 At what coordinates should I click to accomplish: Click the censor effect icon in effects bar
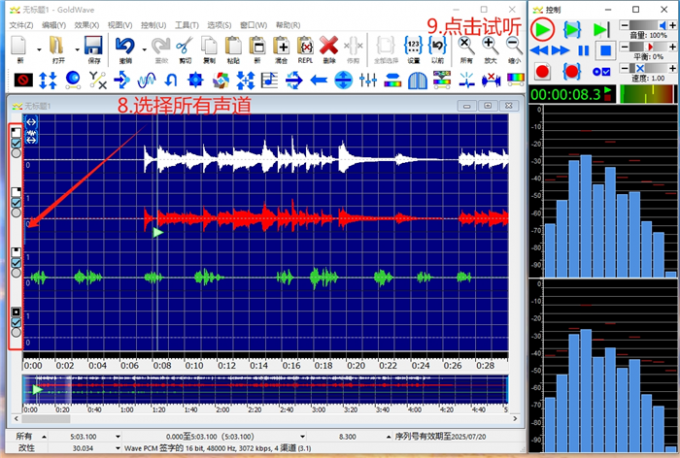click(23, 80)
